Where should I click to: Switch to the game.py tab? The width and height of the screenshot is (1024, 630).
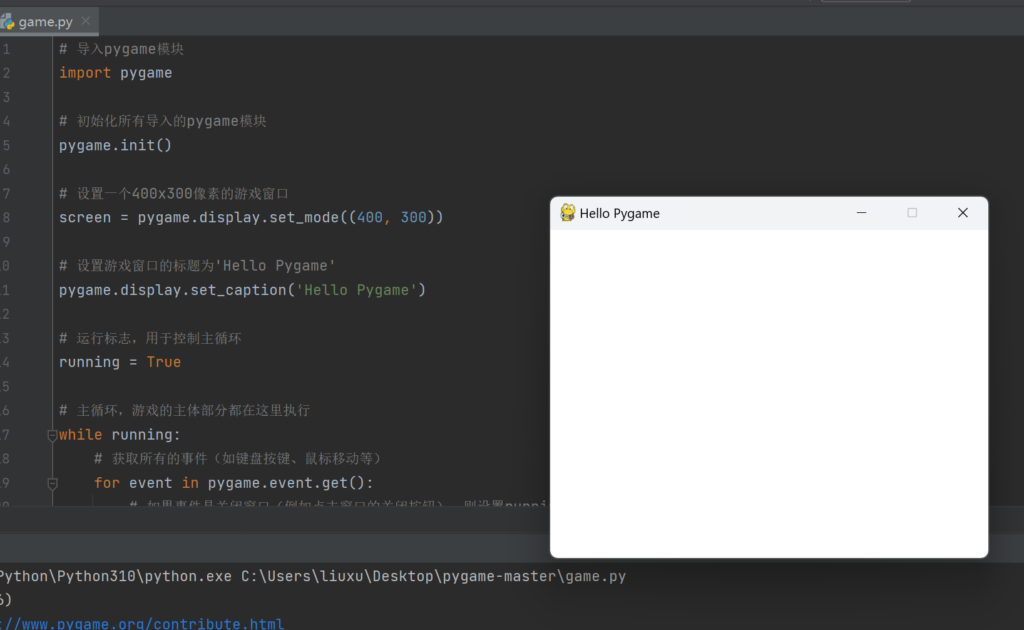(x=45, y=21)
